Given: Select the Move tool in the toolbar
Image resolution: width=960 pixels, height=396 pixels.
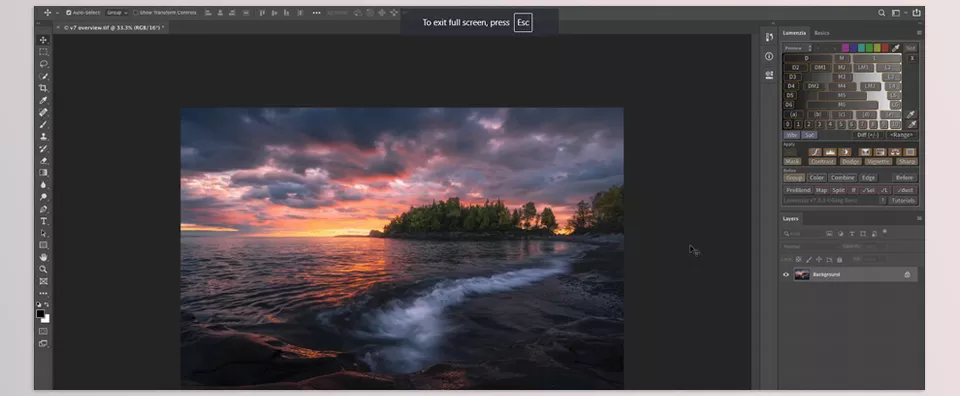Looking at the screenshot, I should pos(43,40).
